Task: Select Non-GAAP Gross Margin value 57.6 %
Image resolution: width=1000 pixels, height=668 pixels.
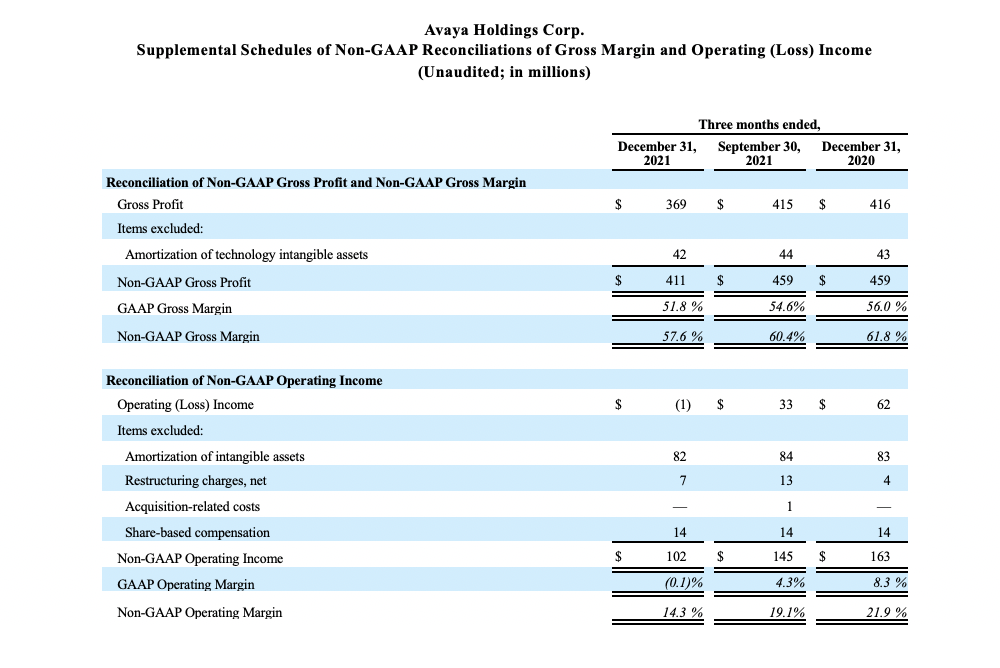Action: (x=682, y=336)
